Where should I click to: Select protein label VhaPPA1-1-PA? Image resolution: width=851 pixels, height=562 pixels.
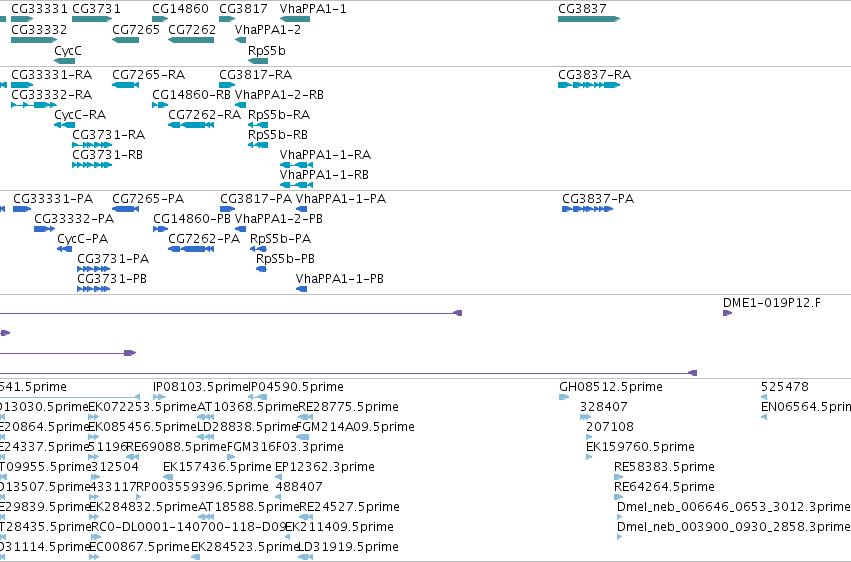click(x=341, y=199)
